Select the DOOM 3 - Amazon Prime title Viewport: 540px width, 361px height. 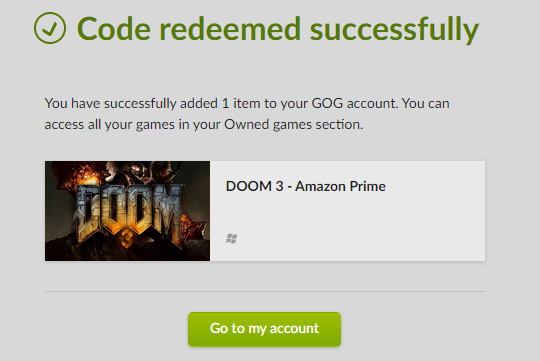coord(305,186)
